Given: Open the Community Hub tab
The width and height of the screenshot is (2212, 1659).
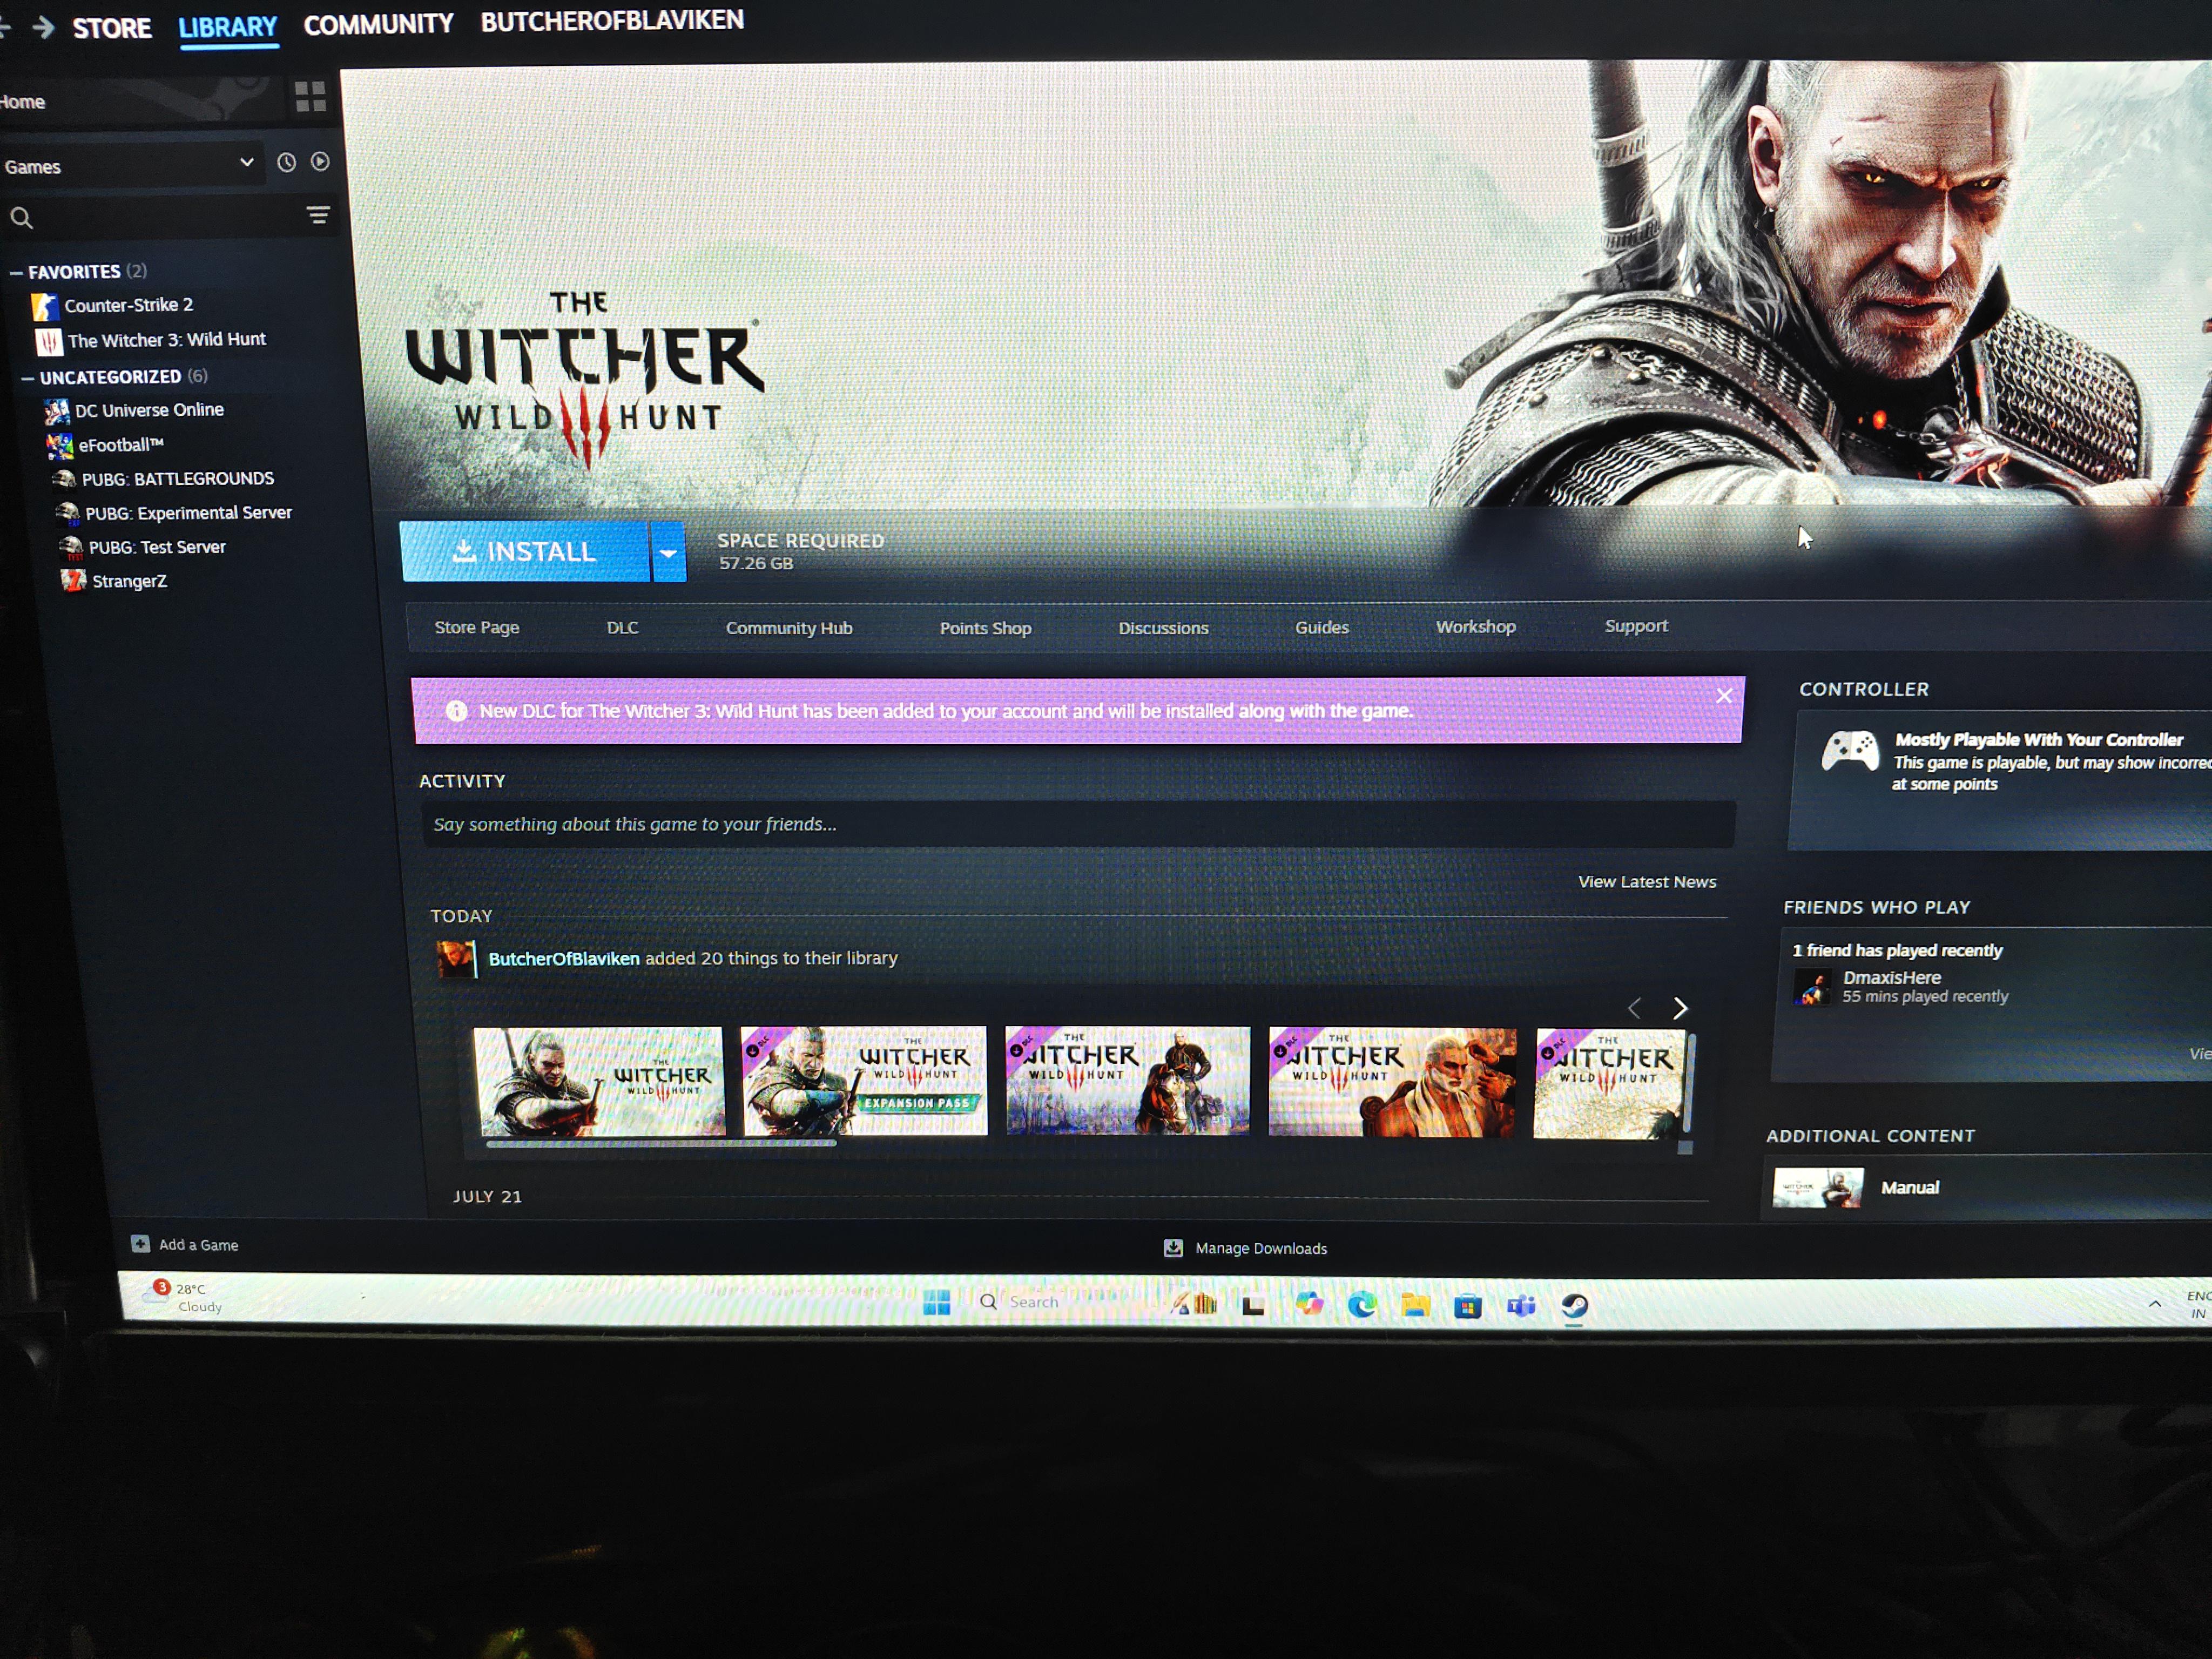Looking at the screenshot, I should (789, 628).
